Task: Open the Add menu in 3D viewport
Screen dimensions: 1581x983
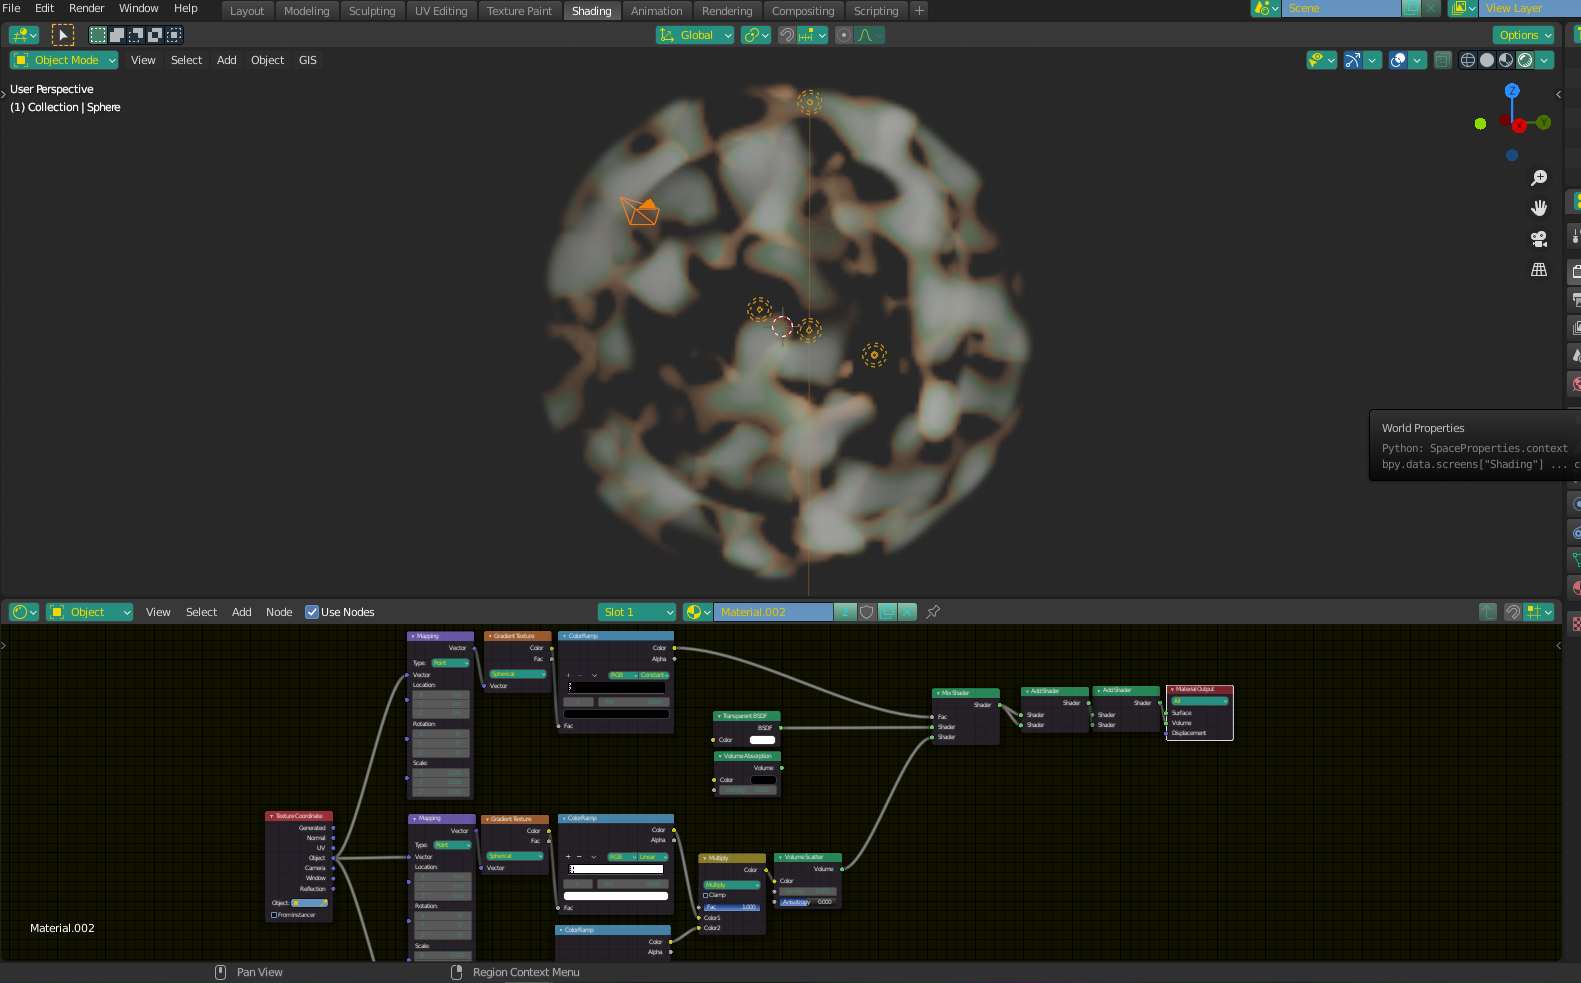Action: 227,60
